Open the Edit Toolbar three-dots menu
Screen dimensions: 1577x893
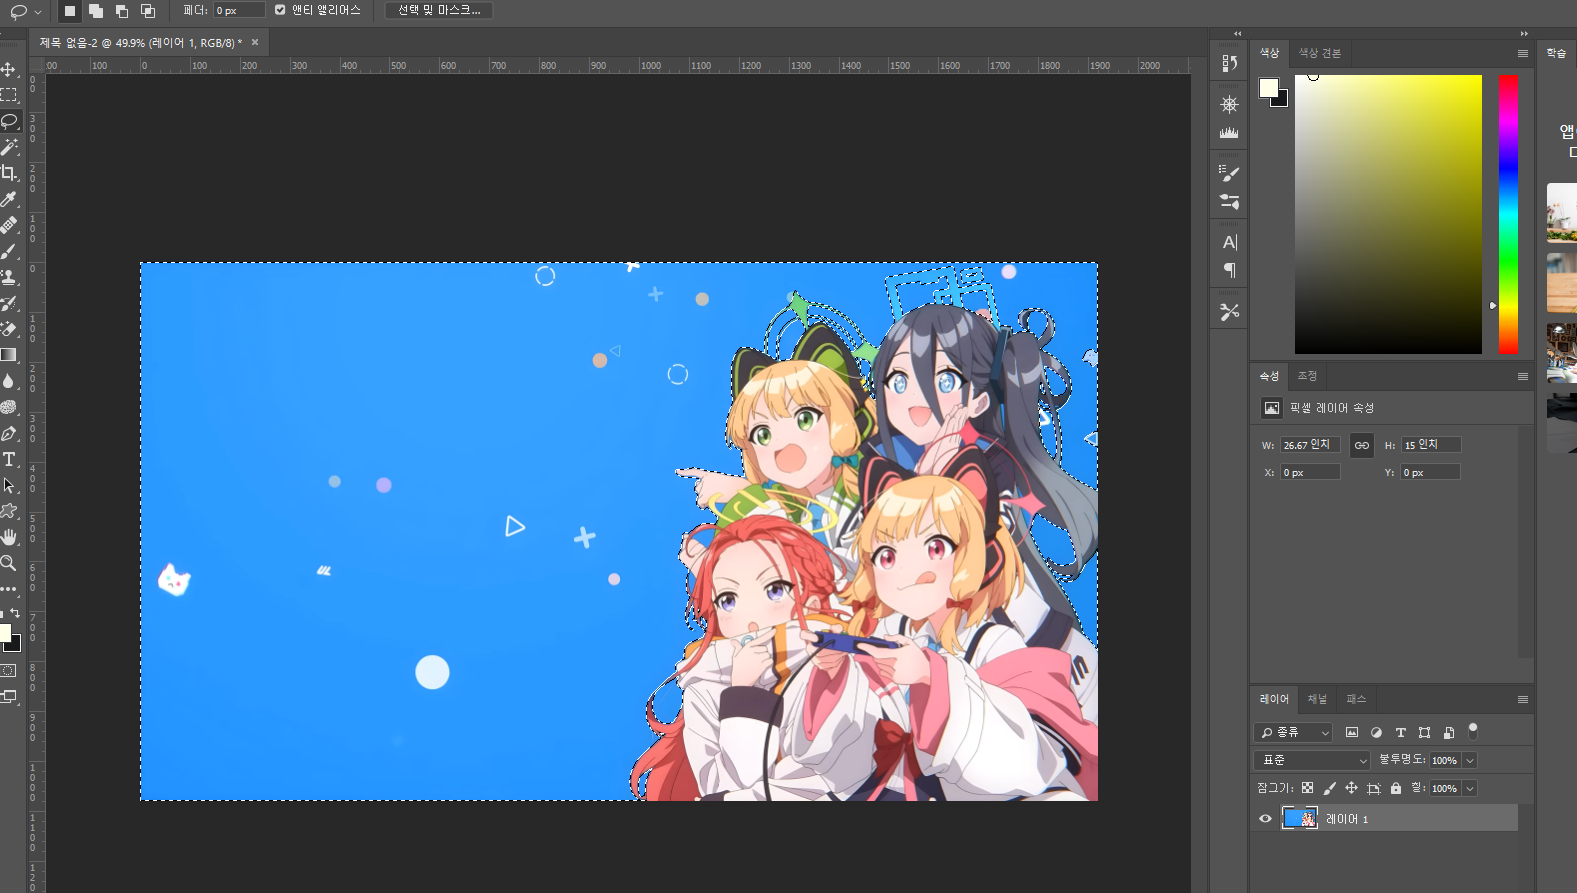coord(9,589)
